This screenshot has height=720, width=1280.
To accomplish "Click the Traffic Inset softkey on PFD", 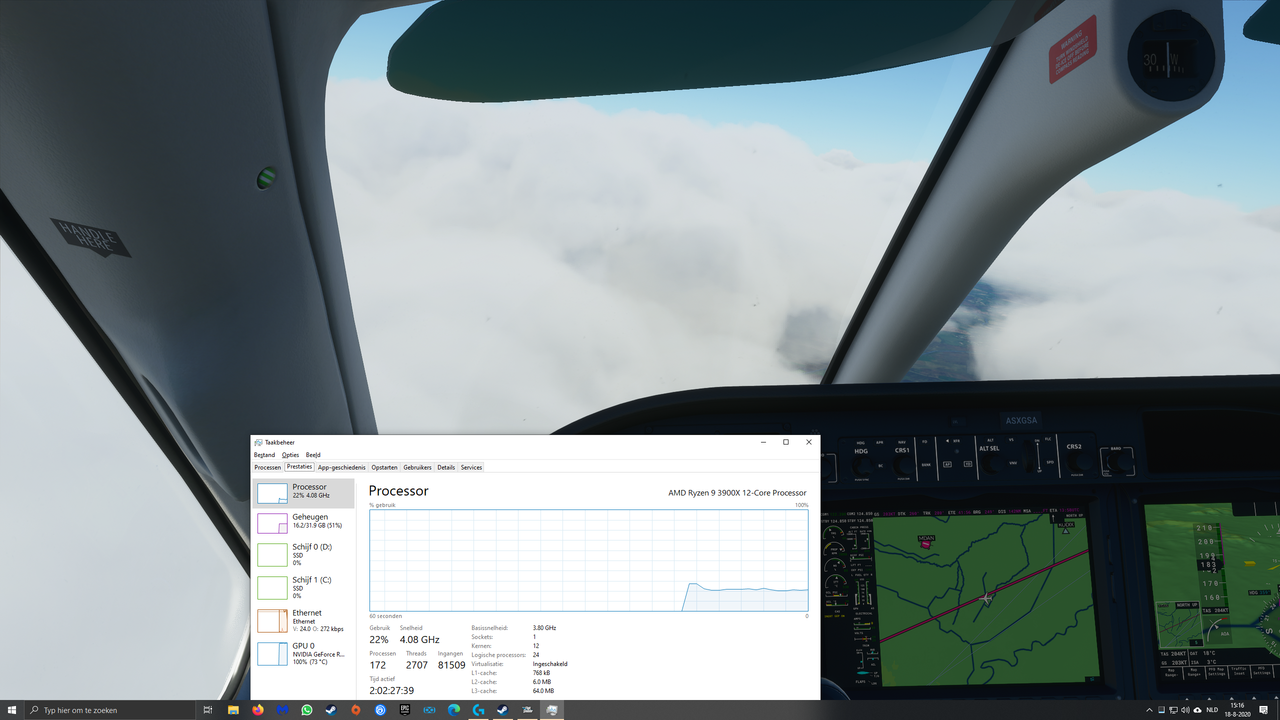I will tap(1239, 671).
